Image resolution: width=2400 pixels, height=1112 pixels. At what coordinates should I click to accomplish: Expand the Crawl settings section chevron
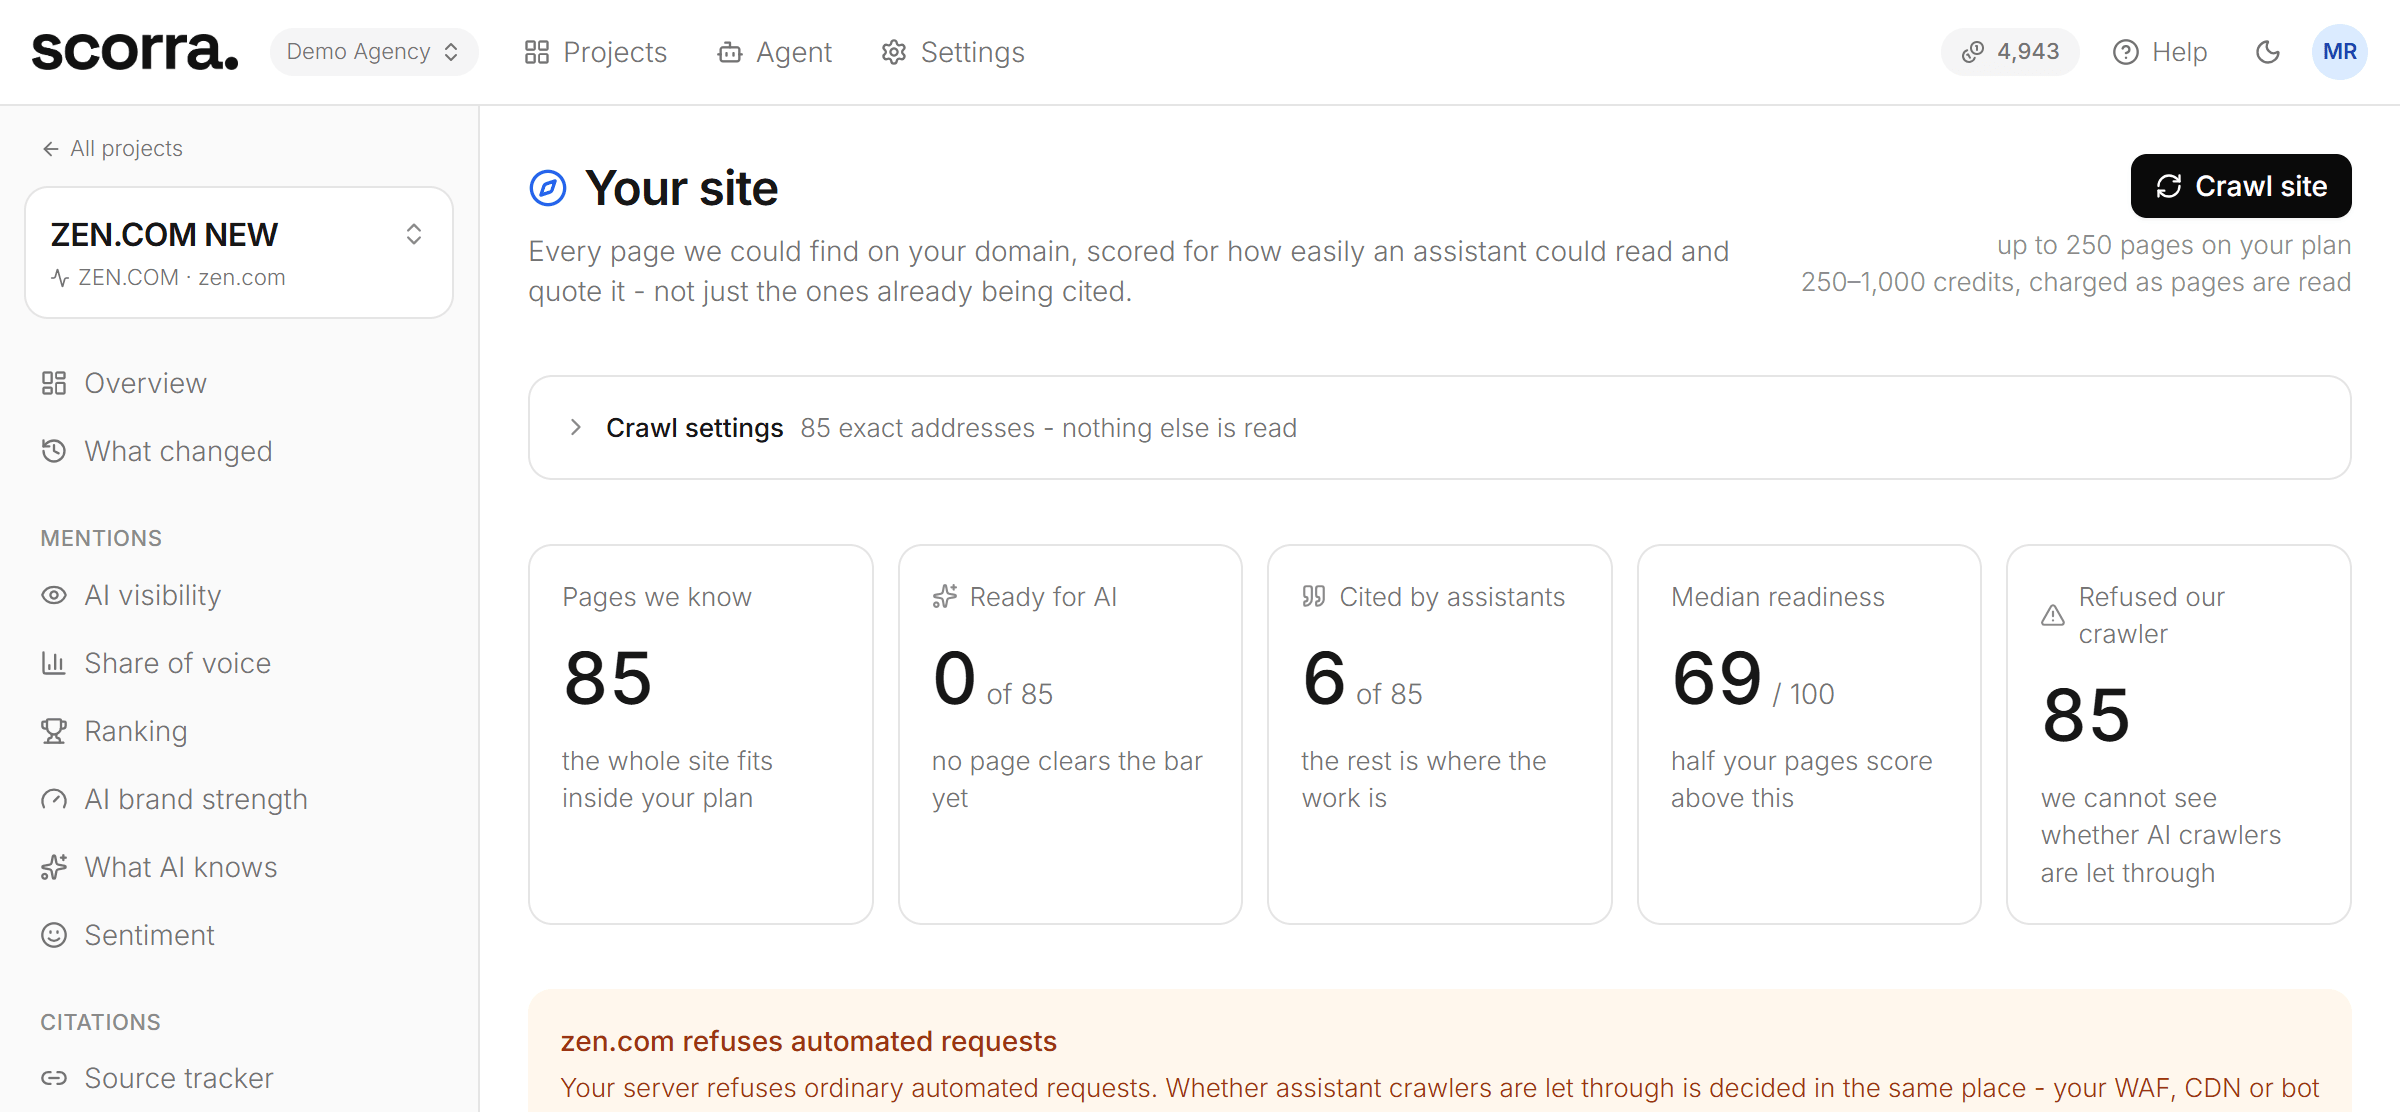(576, 427)
